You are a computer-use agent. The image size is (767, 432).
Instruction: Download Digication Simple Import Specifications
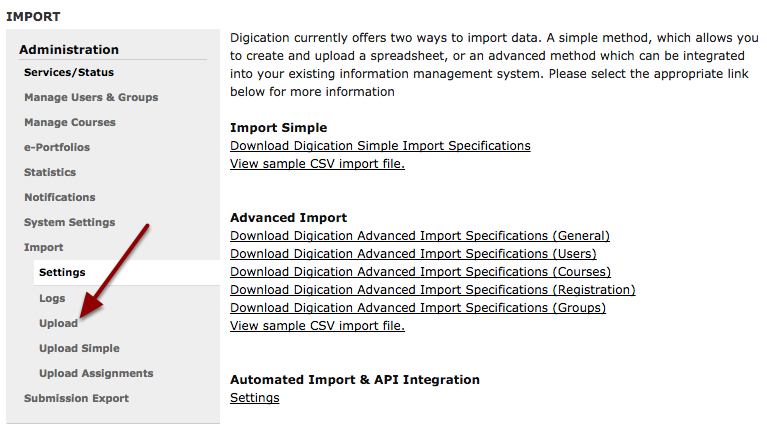point(380,146)
